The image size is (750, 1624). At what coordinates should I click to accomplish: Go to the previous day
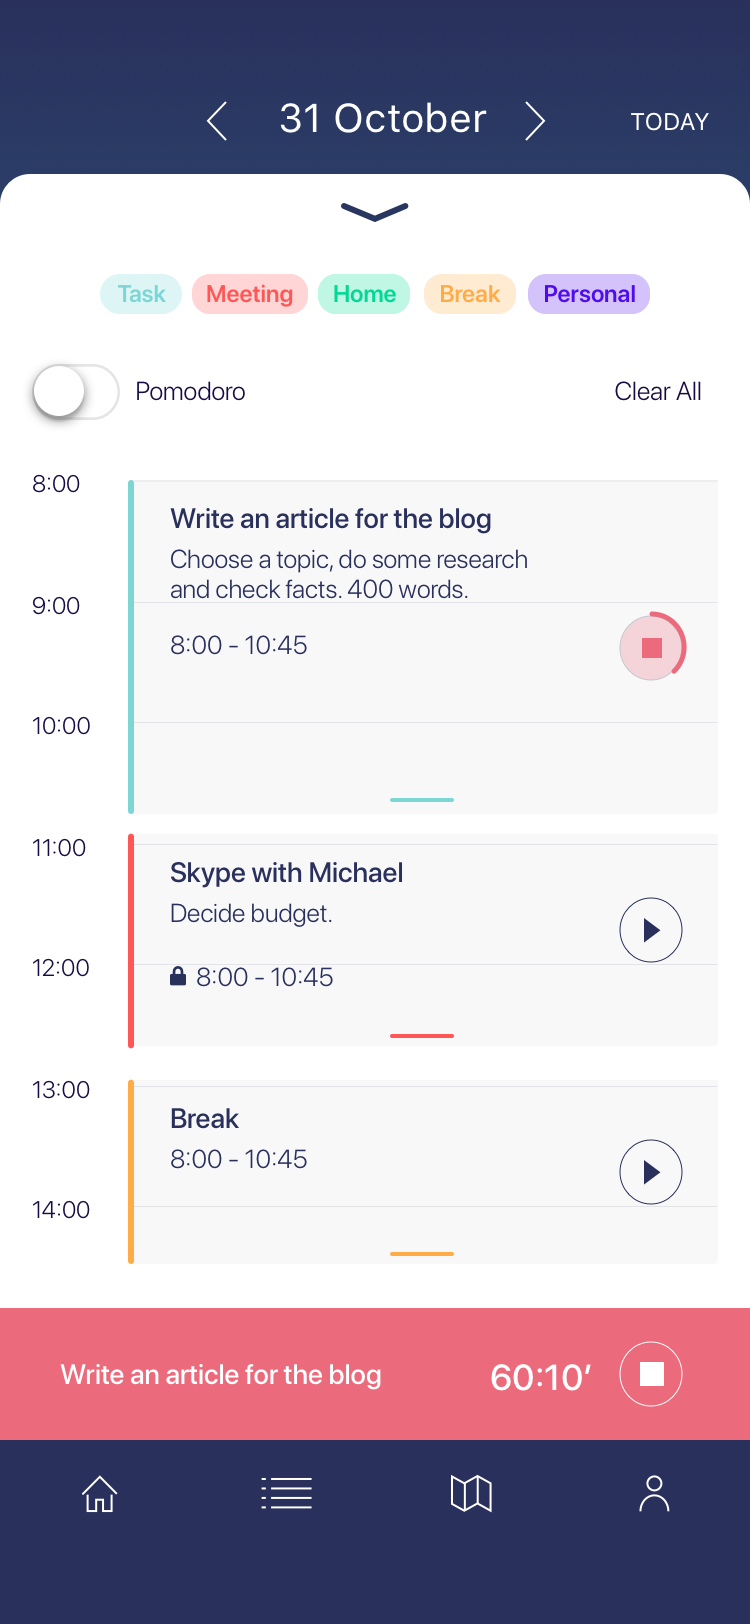tap(217, 121)
